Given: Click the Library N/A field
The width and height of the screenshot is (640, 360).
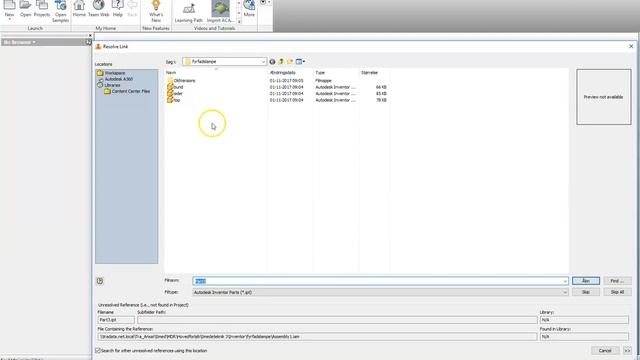Looking at the screenshot, I should coord(584,320).
